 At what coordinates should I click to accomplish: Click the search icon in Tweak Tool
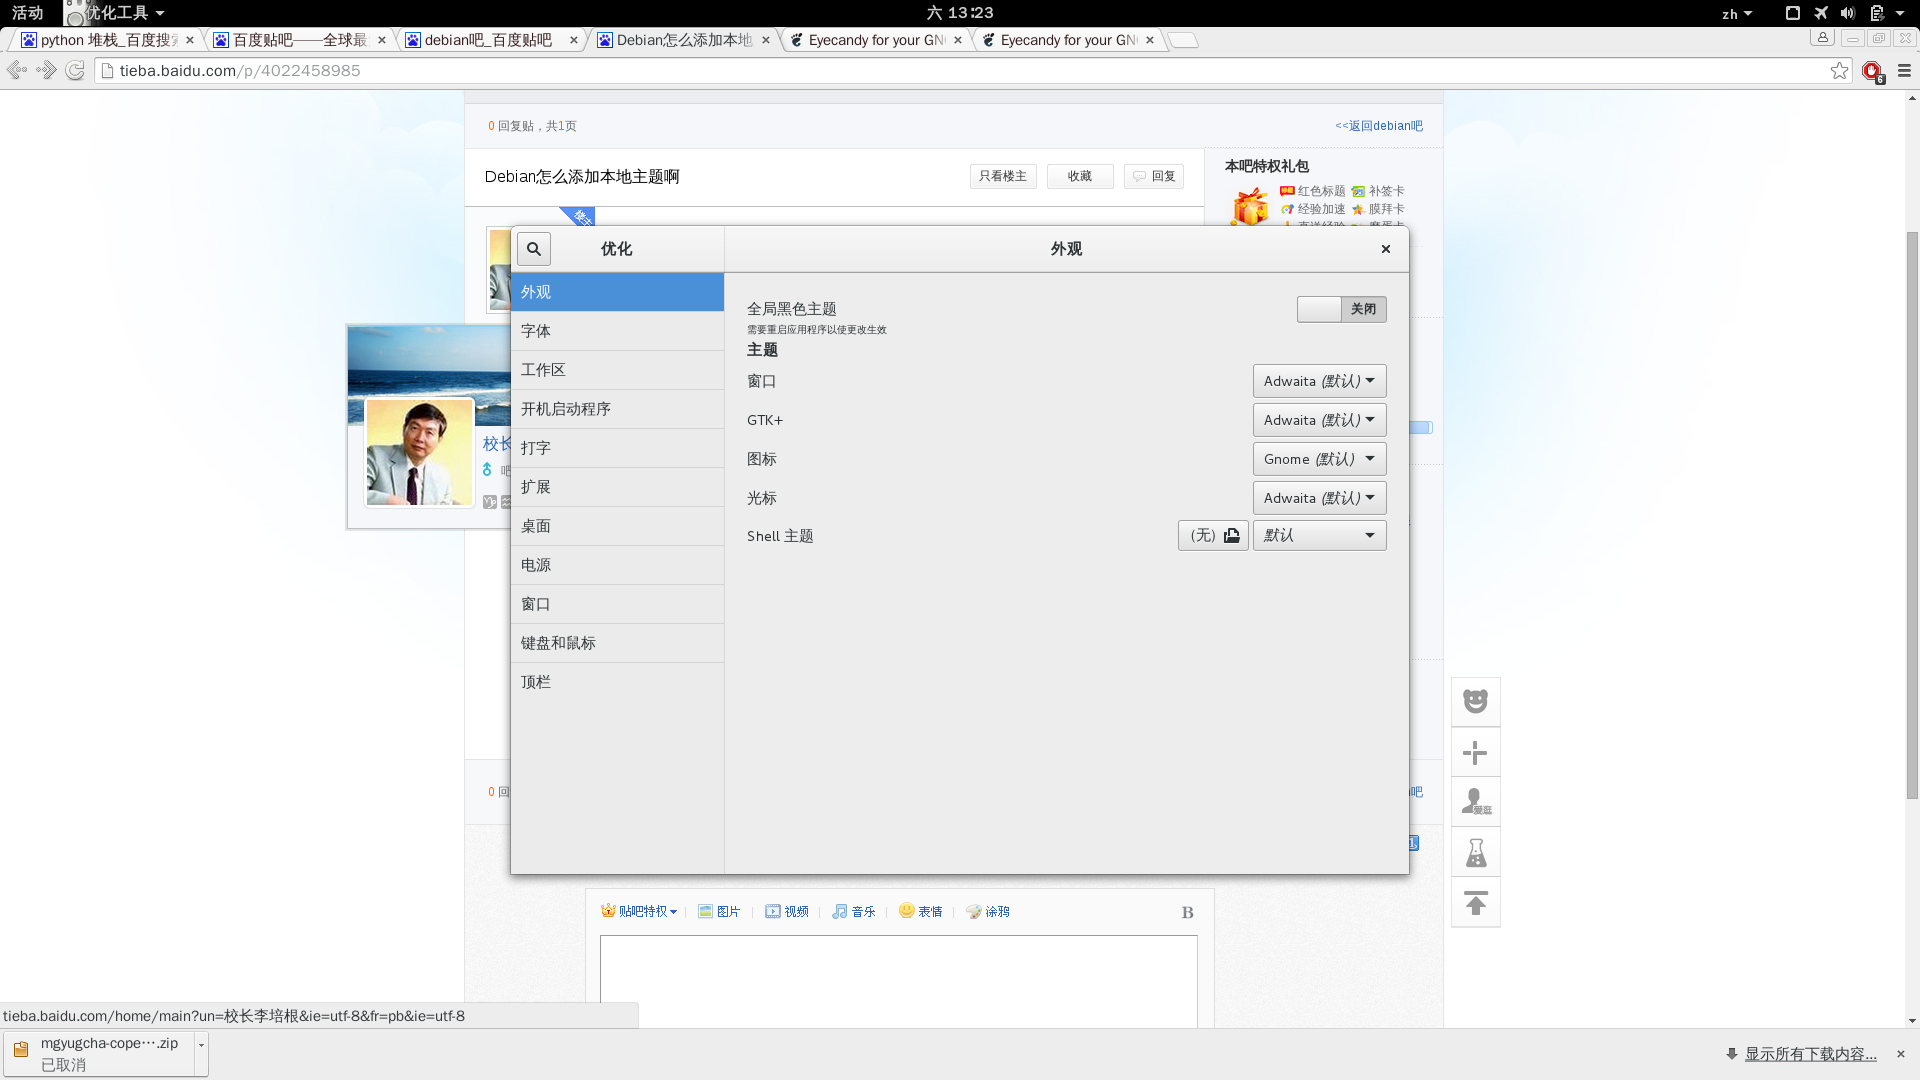(534, 249)
